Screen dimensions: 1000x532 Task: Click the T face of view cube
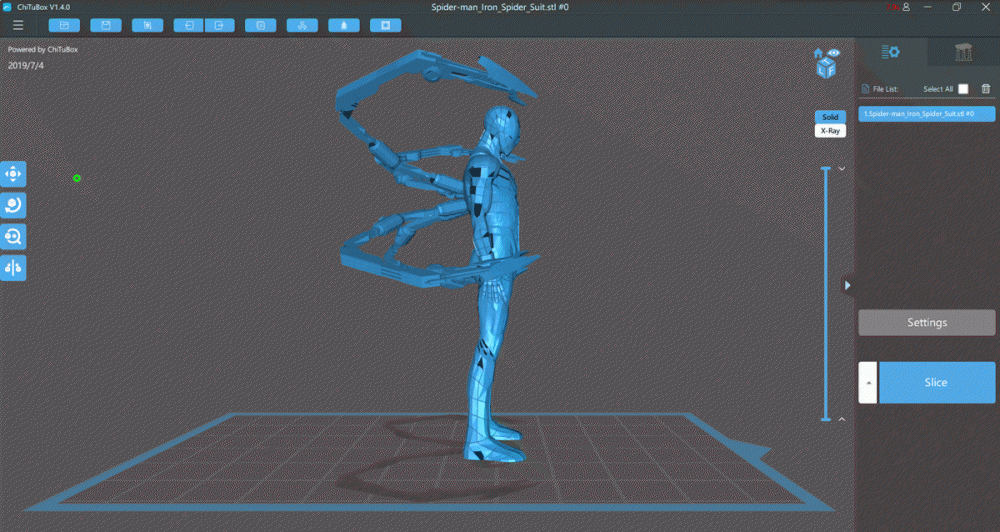pyautogui.click(x=827, y=61)
